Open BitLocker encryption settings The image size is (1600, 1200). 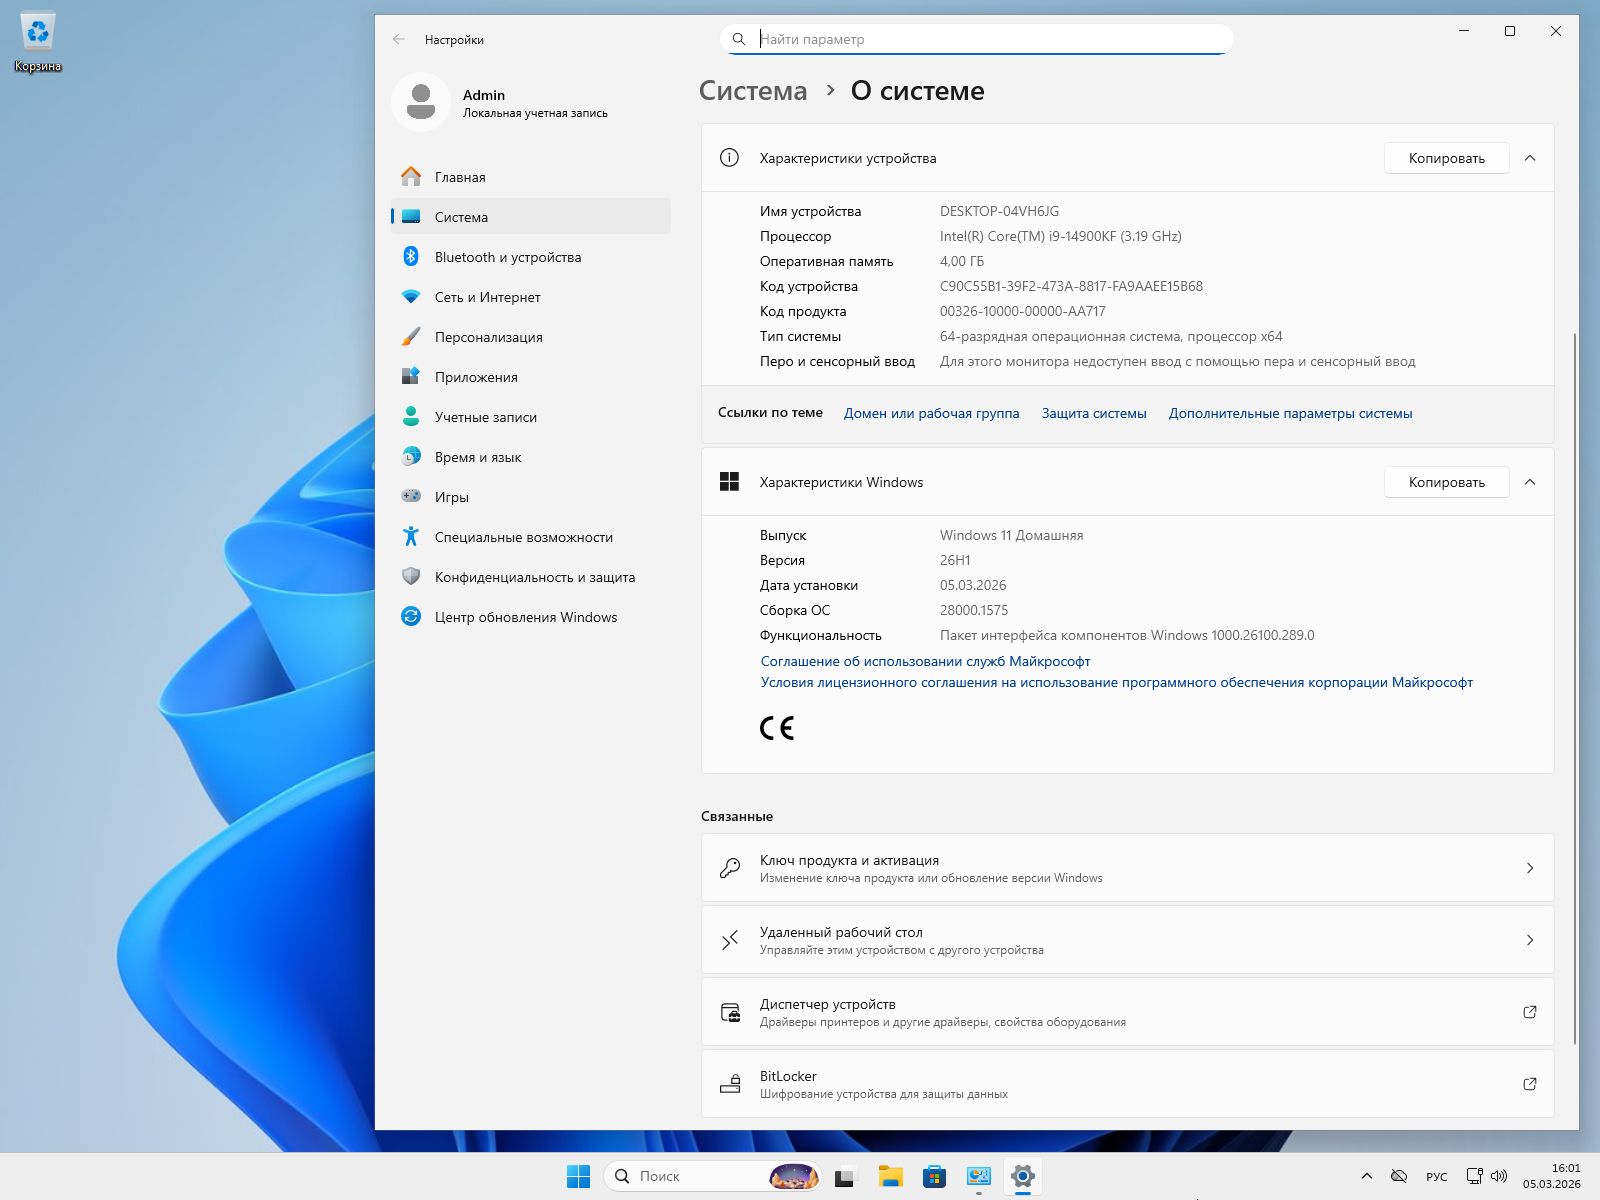1128,1084
